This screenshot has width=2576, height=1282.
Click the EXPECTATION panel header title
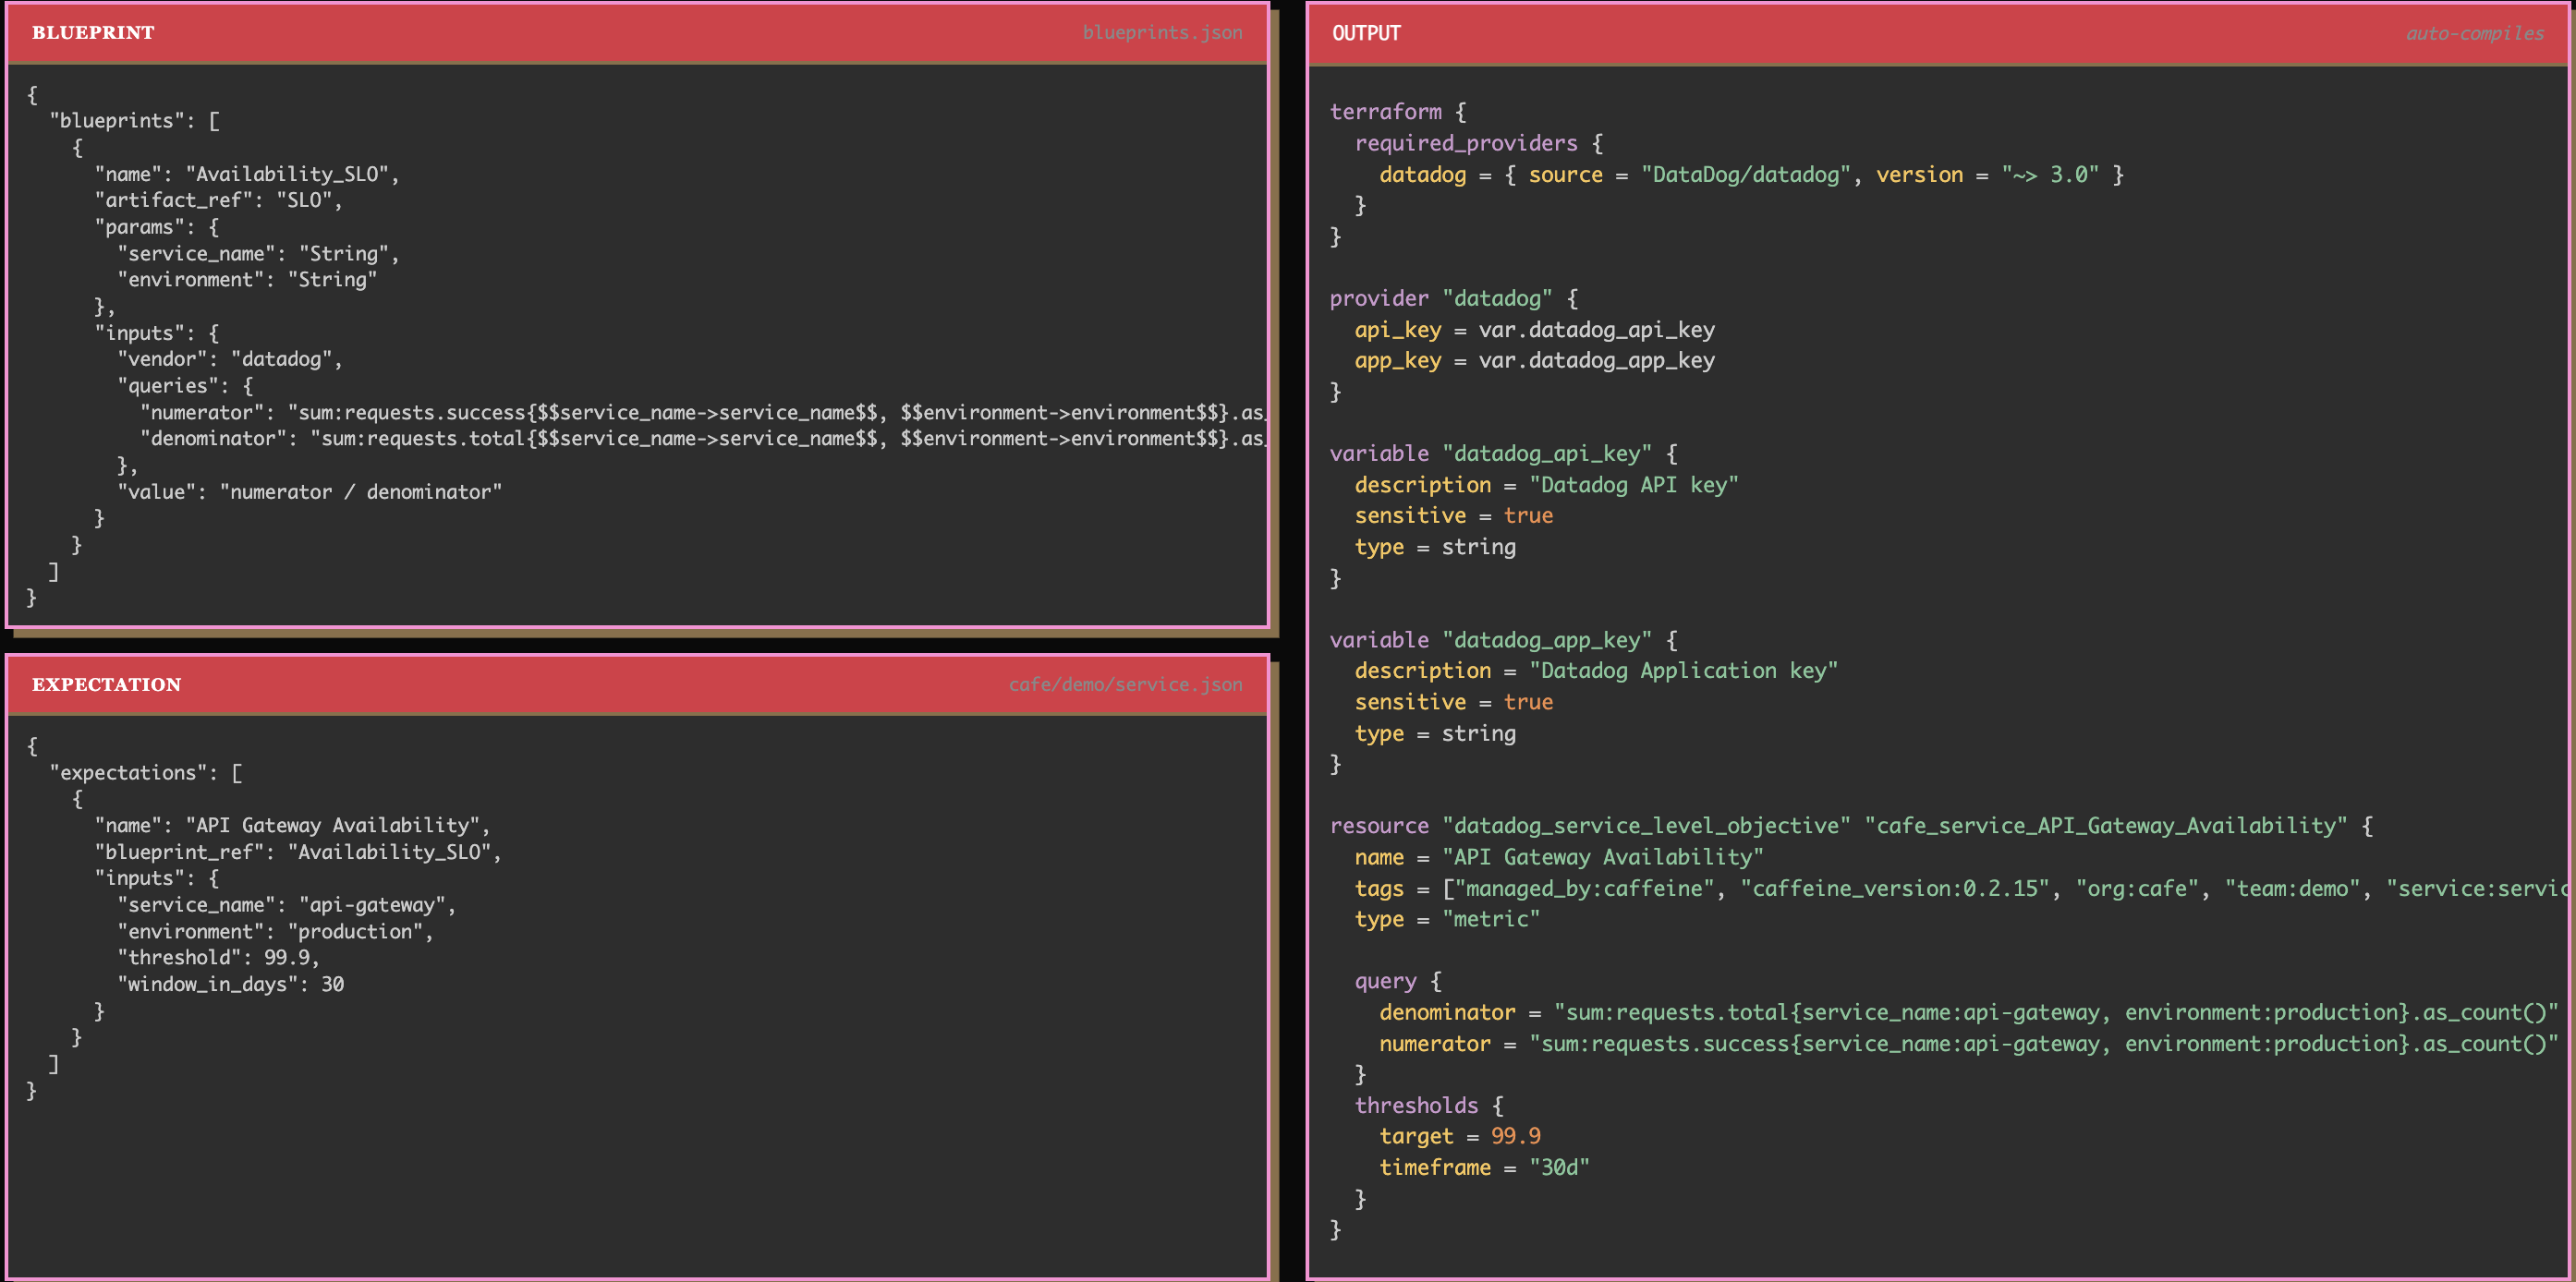(x=106, y=684)
